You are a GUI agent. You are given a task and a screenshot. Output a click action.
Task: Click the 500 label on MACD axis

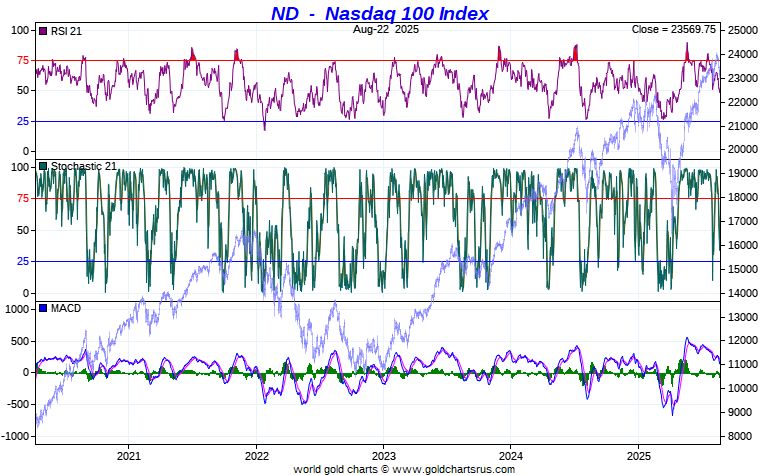20,342
